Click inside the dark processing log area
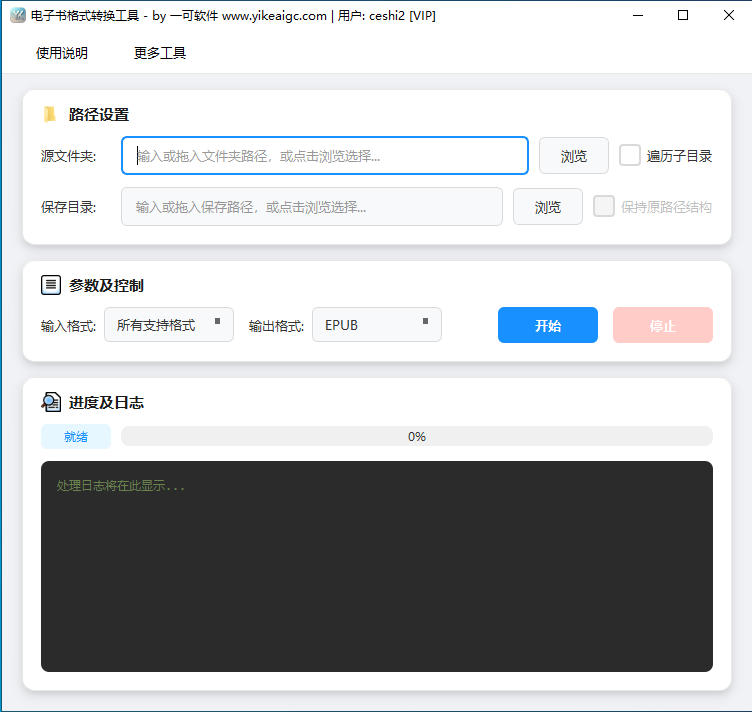Screen dimensions: 752x712 (x=376, y=566)
